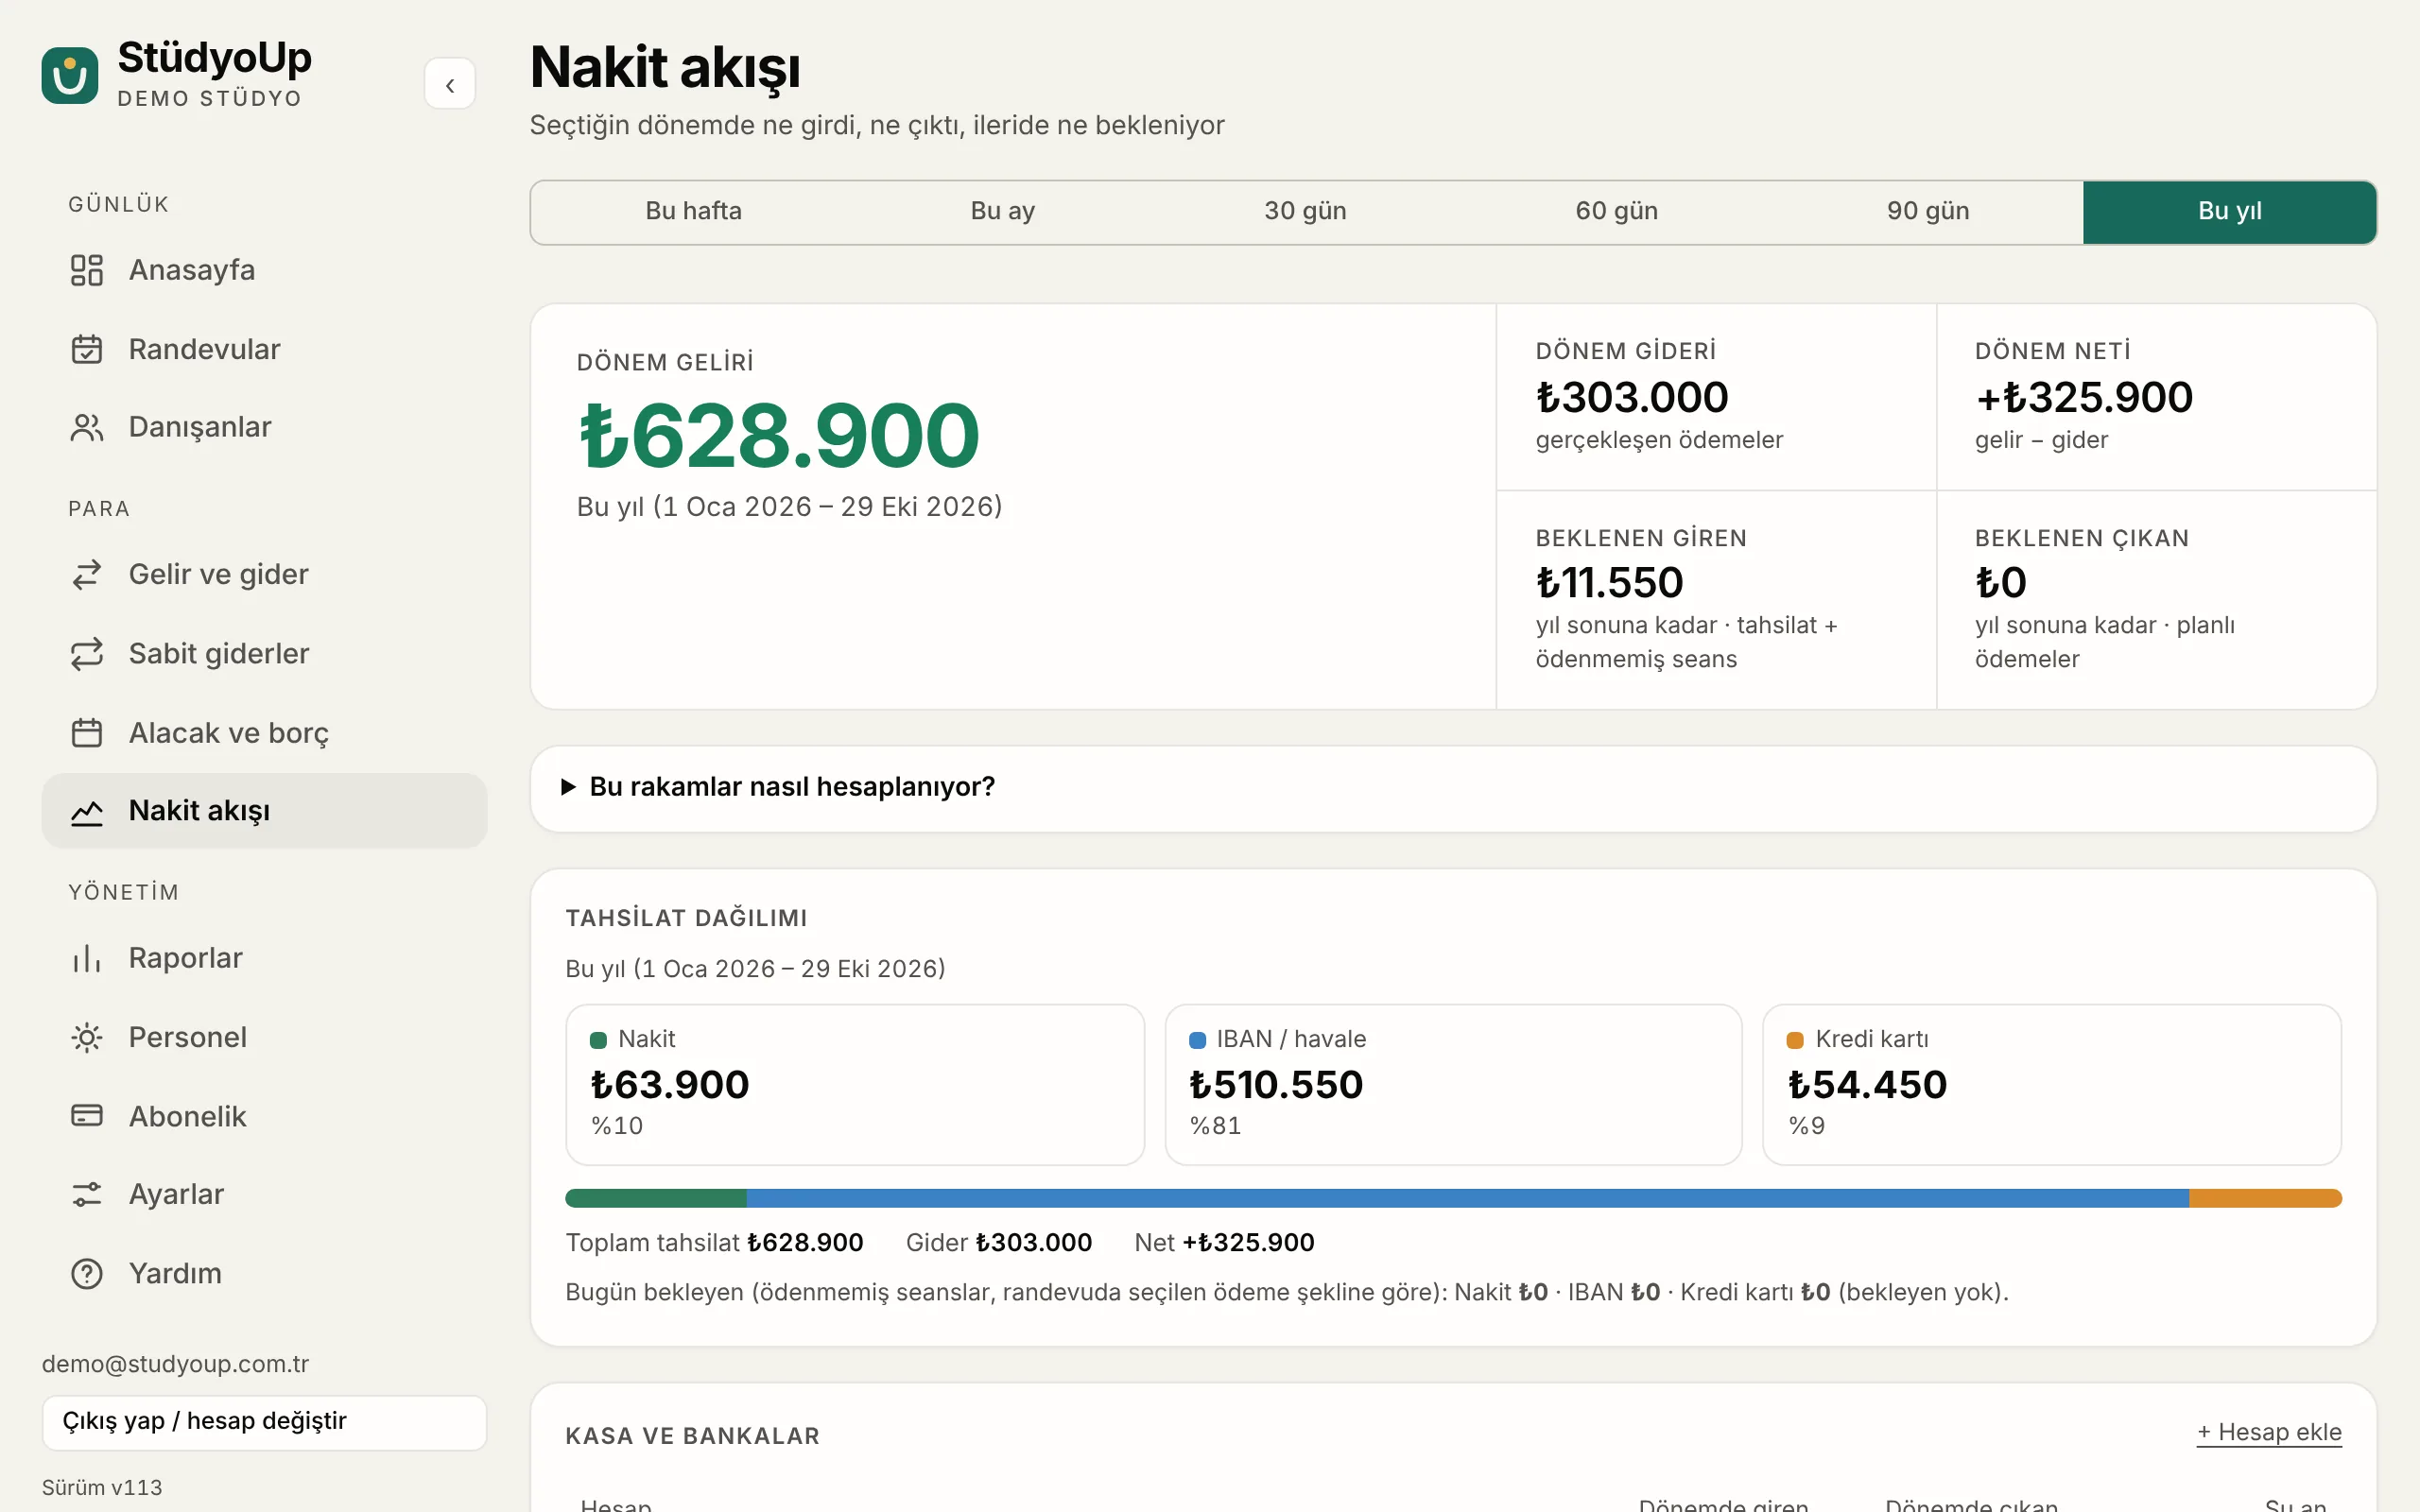Select the Bu hafta period tab
The height and width of the screenshot is (1512, 2420).
coord(693,211)
